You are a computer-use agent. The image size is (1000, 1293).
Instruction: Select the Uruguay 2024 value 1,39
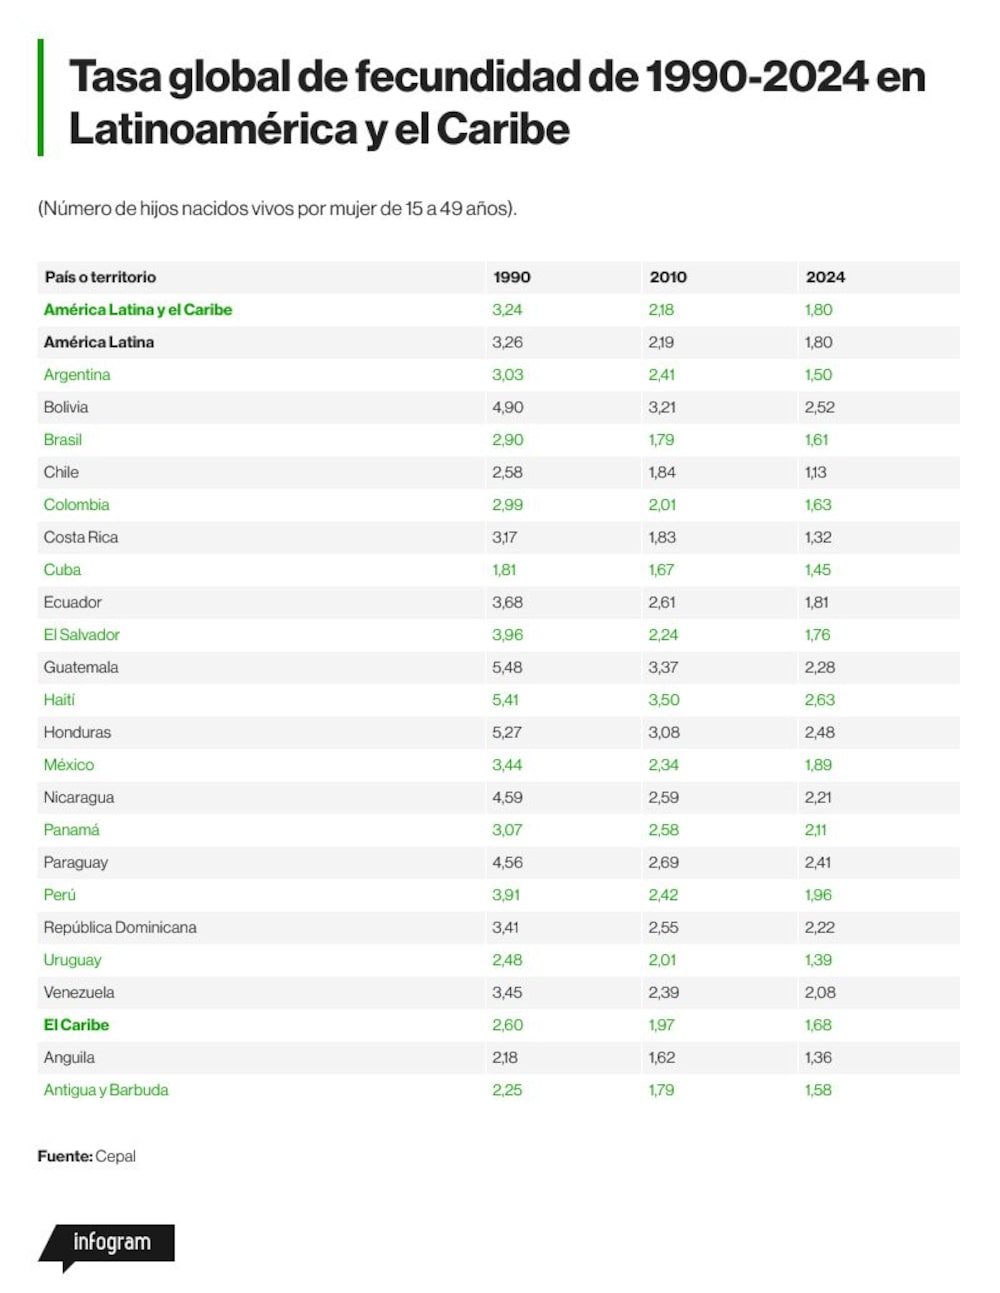coord(818,960)
